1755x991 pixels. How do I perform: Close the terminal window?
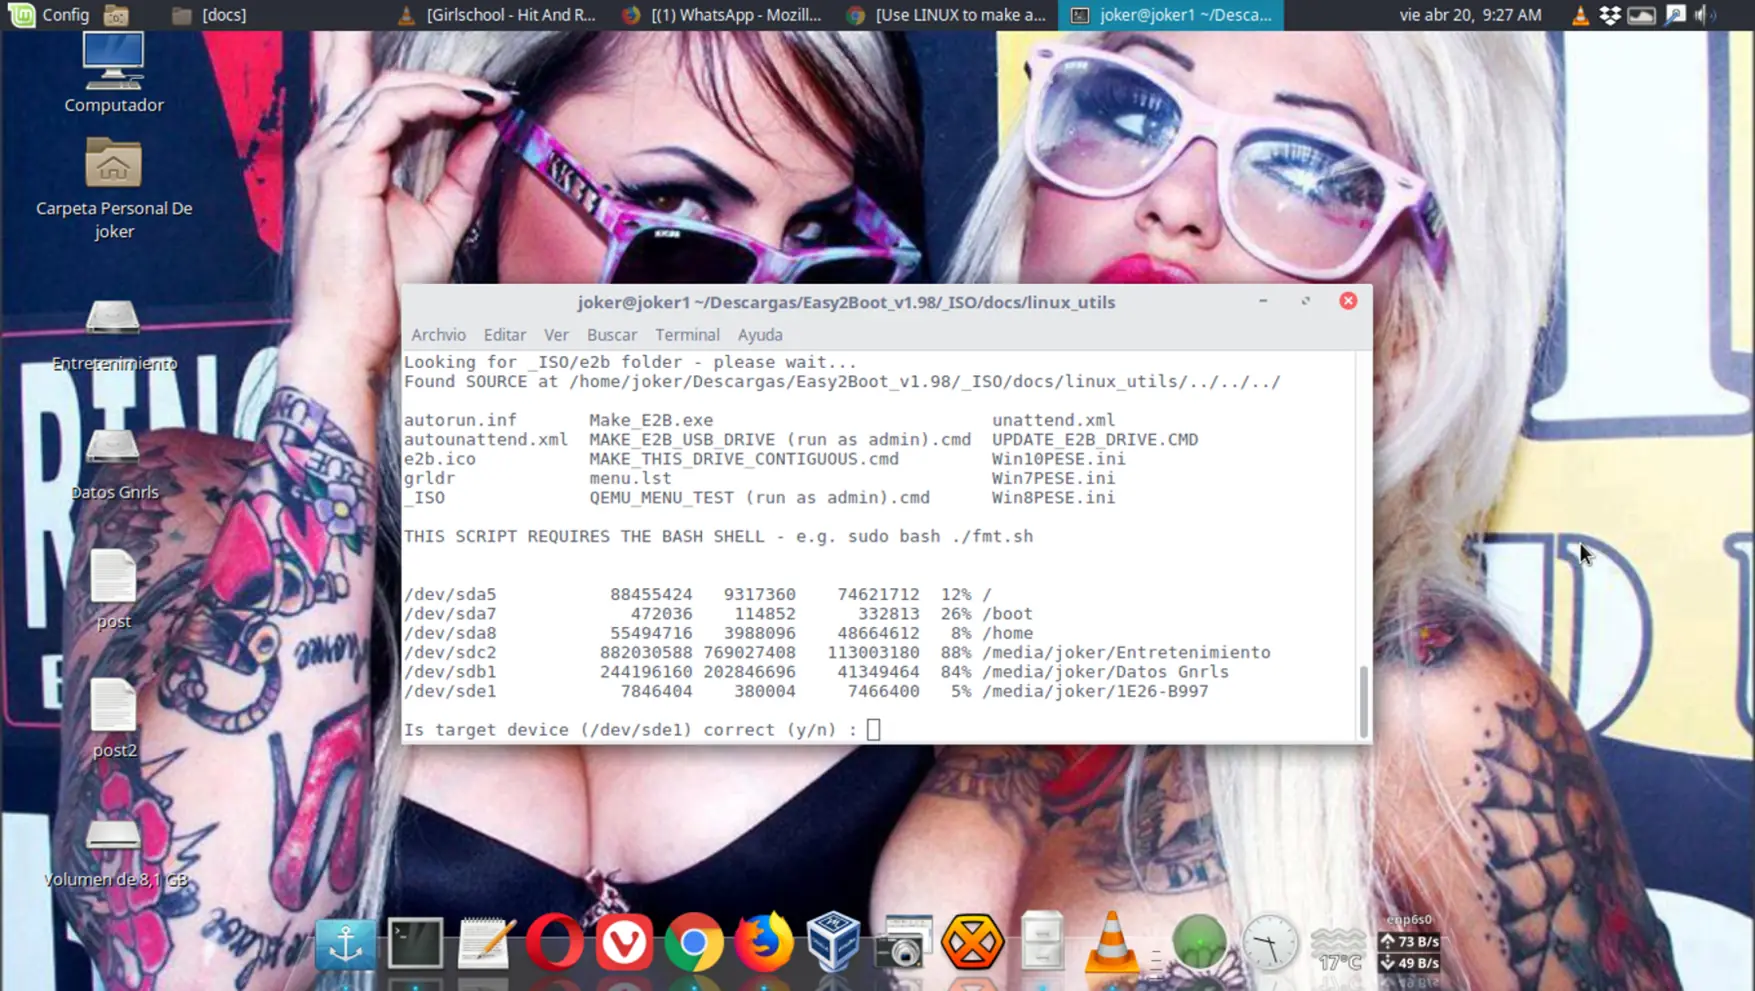(1348, 301)
